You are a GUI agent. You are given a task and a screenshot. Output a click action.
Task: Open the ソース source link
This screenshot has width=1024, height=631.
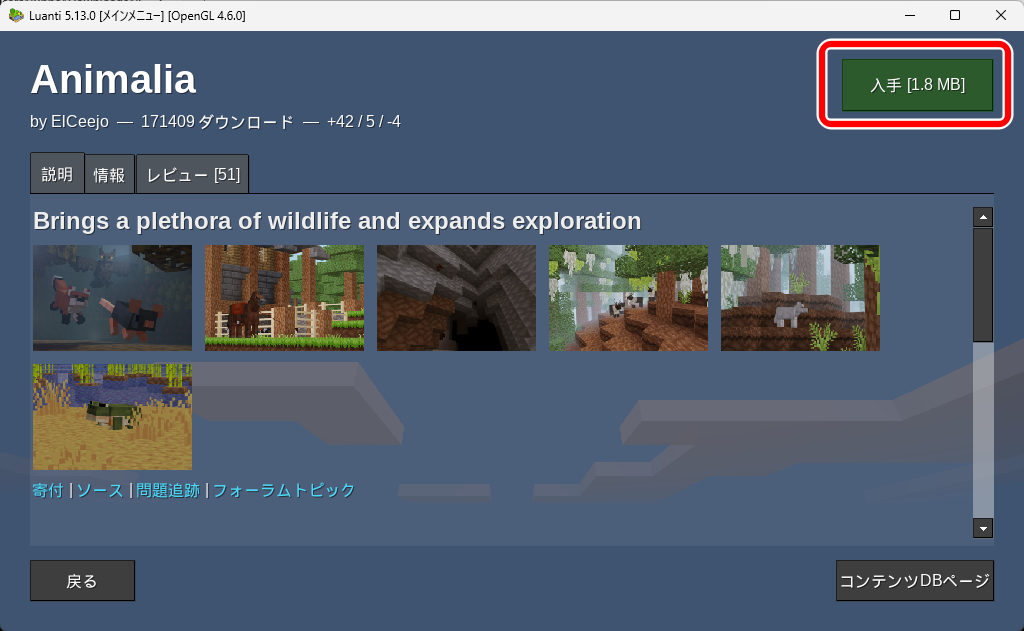click(x=100, y=490)
